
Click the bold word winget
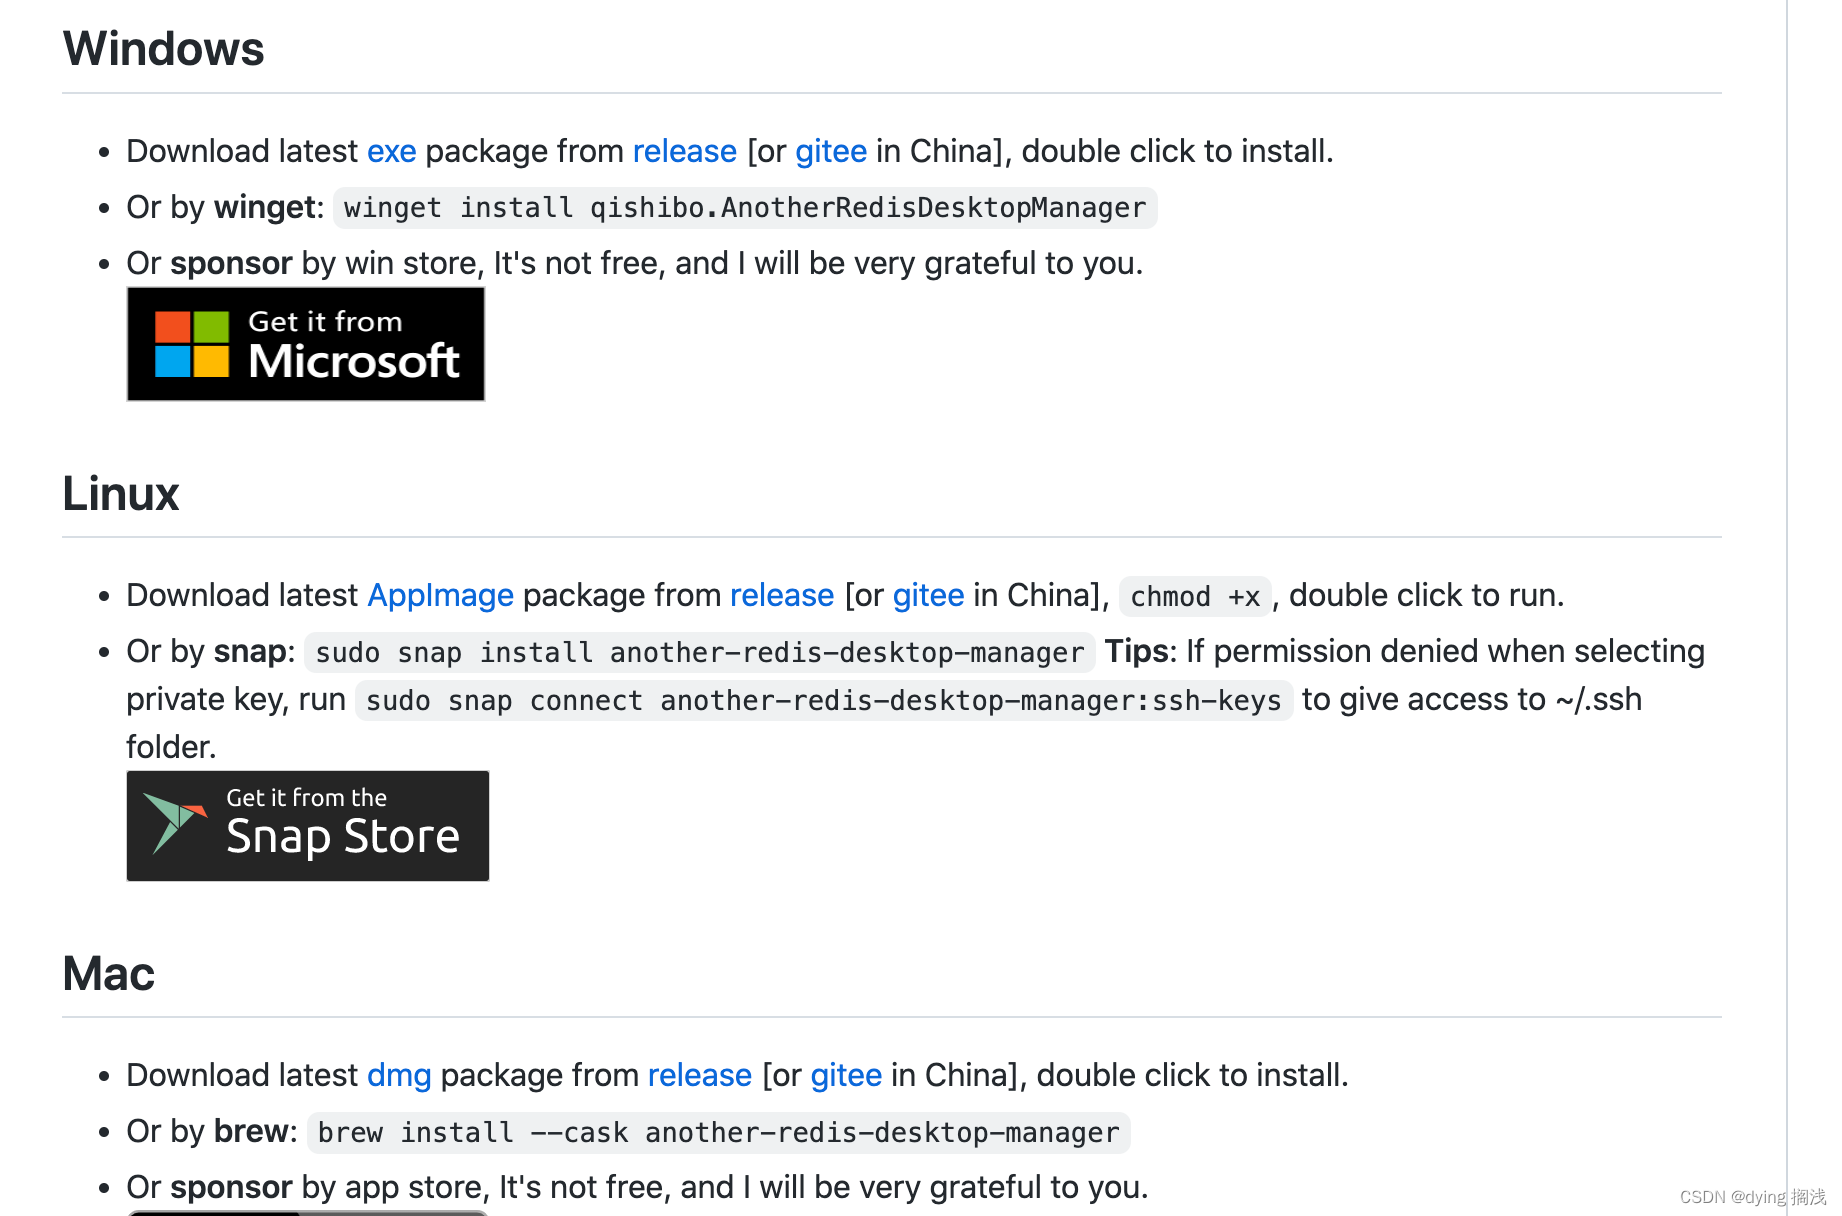(x=265, y=208)
